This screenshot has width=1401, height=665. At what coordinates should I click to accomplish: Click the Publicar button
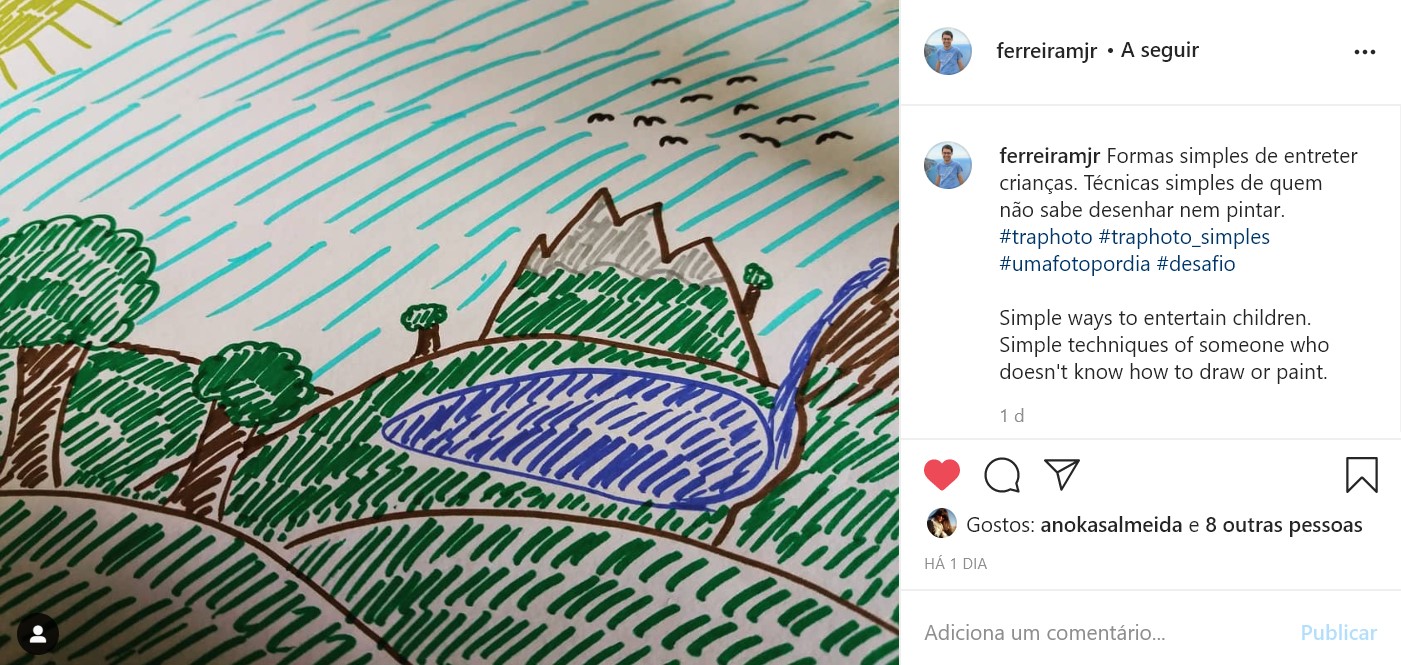pos(1339,633)
